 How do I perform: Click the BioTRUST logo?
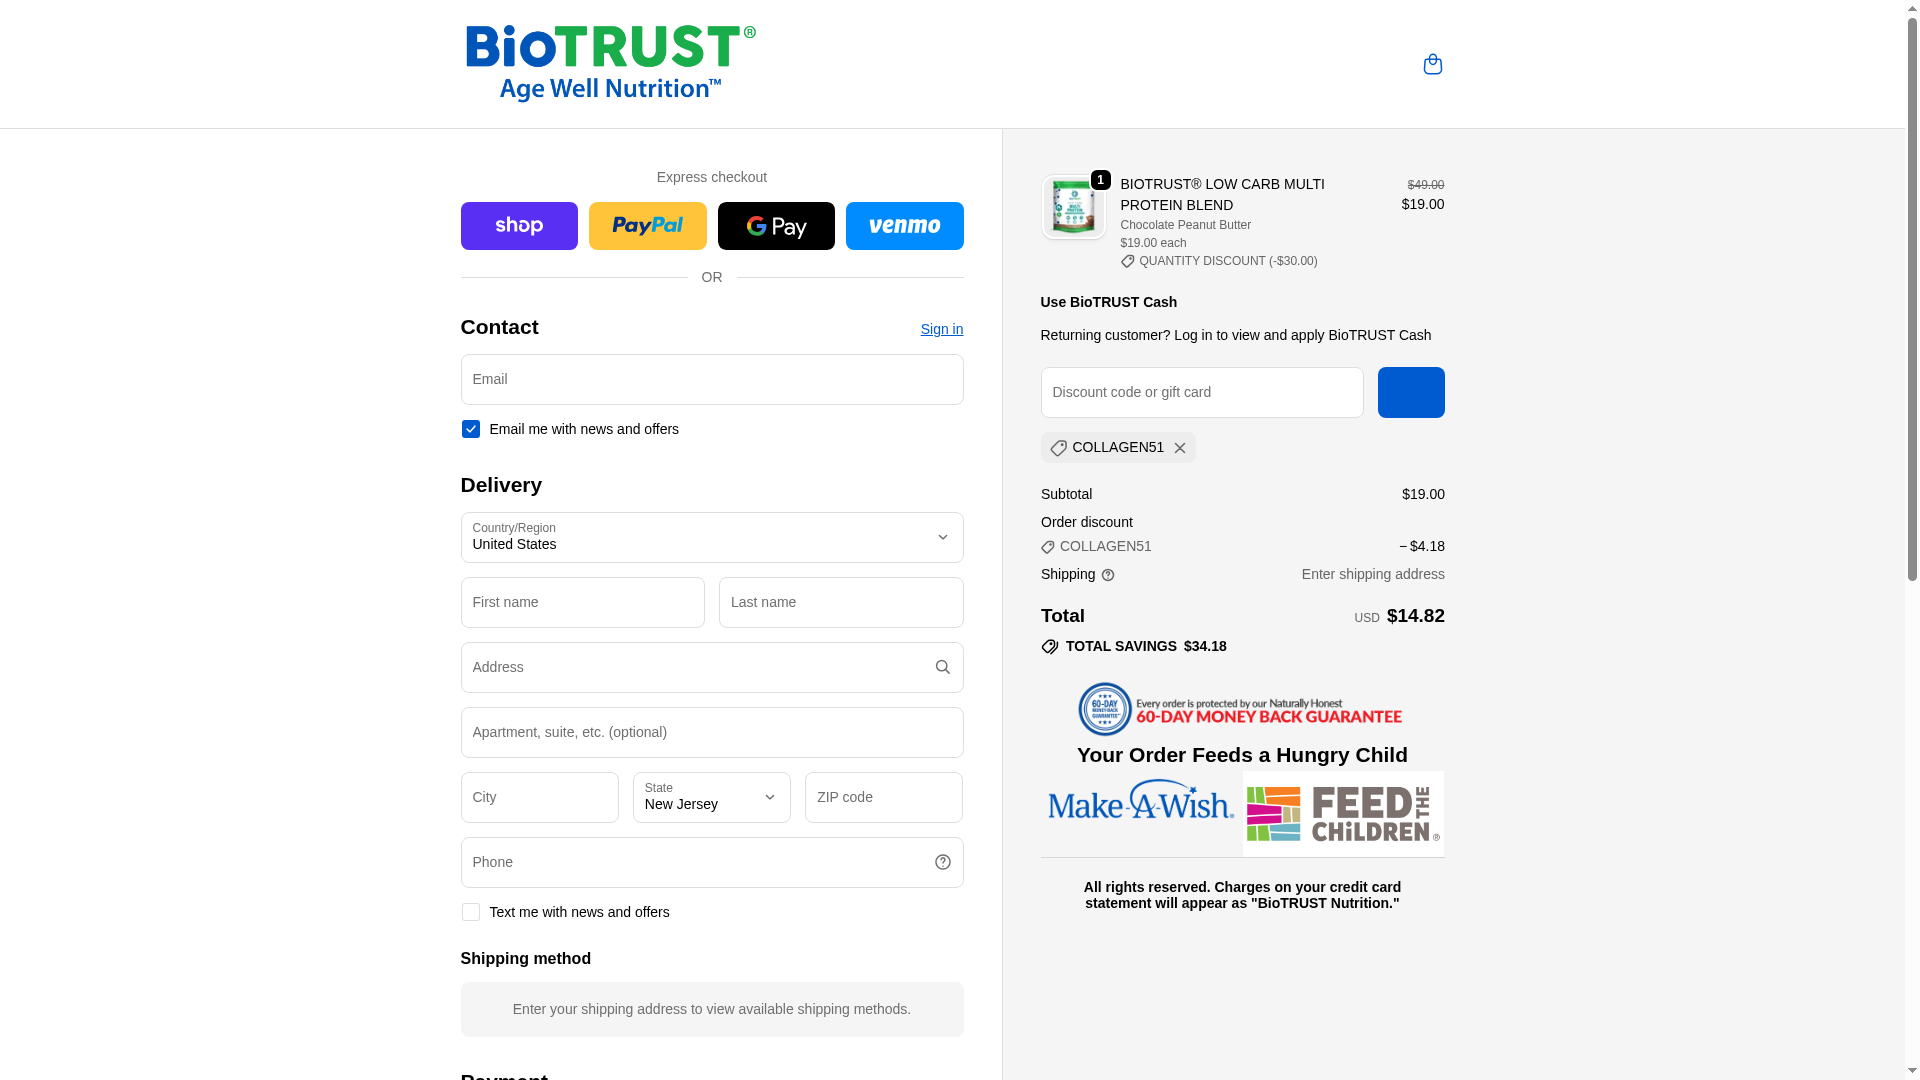pos(610,63)
